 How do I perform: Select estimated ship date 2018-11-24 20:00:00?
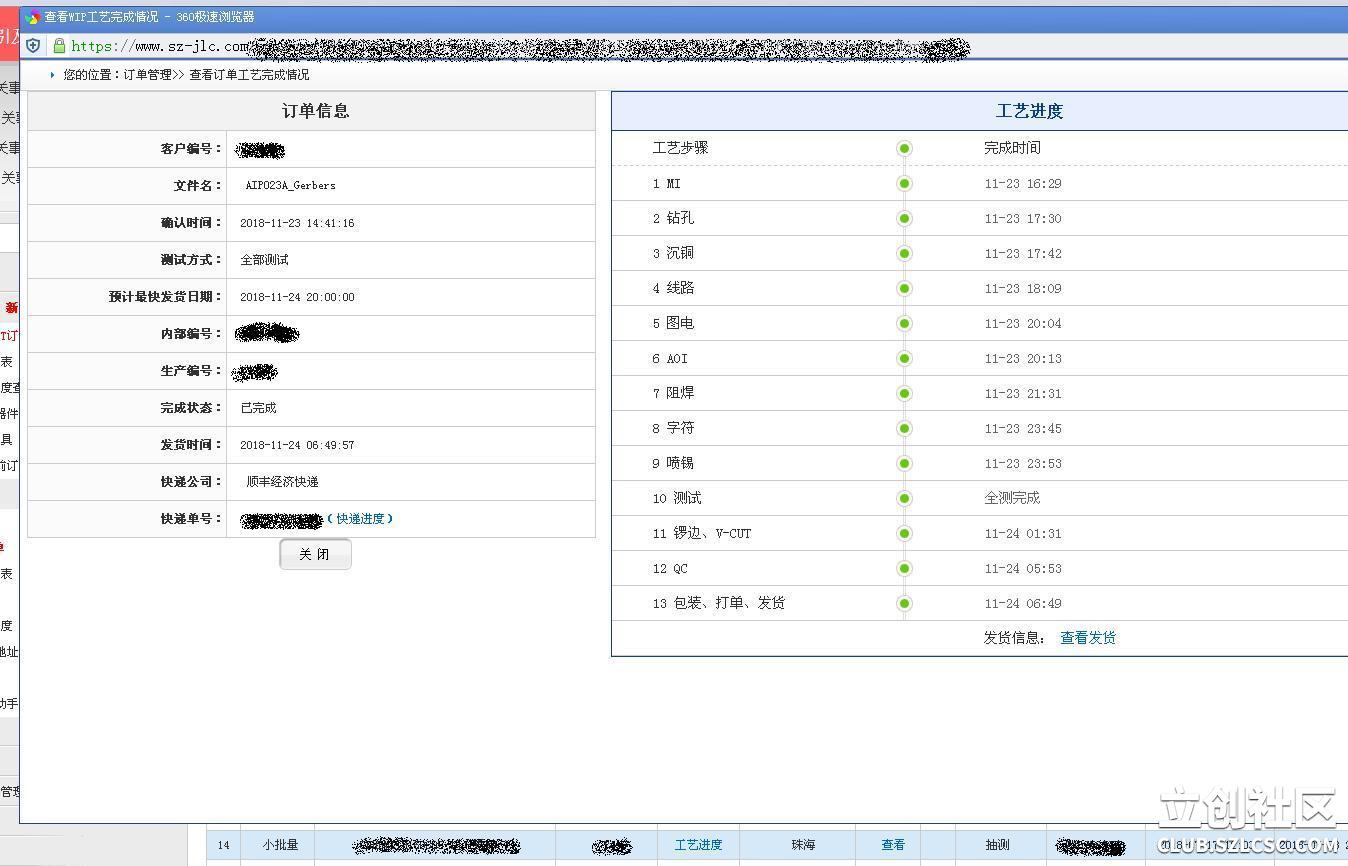(x=297, y=297)
